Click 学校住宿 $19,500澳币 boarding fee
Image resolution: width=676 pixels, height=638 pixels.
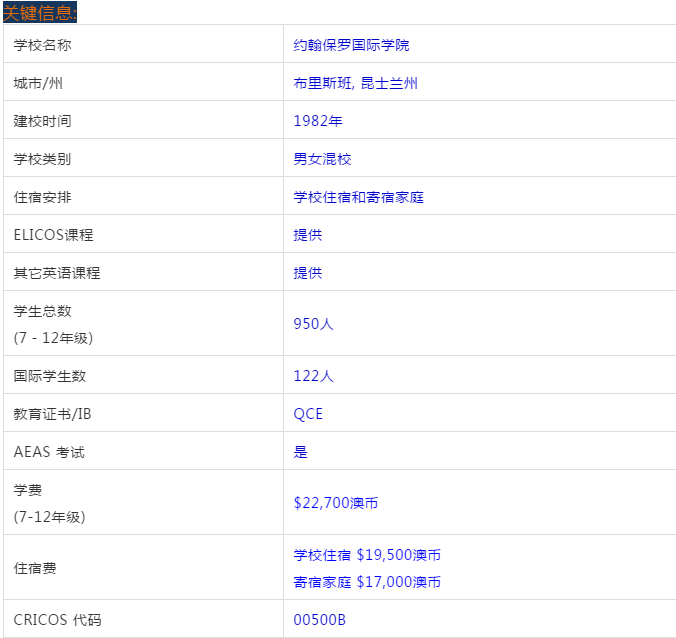[367, 555]
